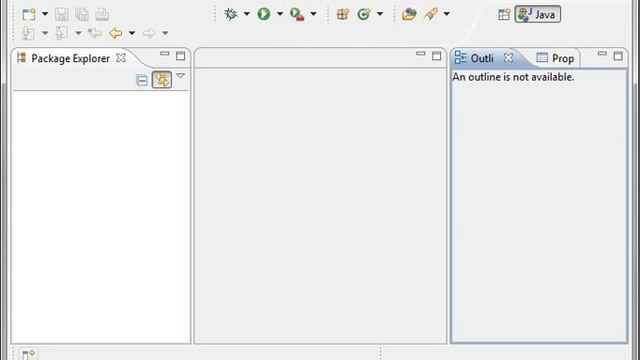Click the Show View as fast view icon

28,354
